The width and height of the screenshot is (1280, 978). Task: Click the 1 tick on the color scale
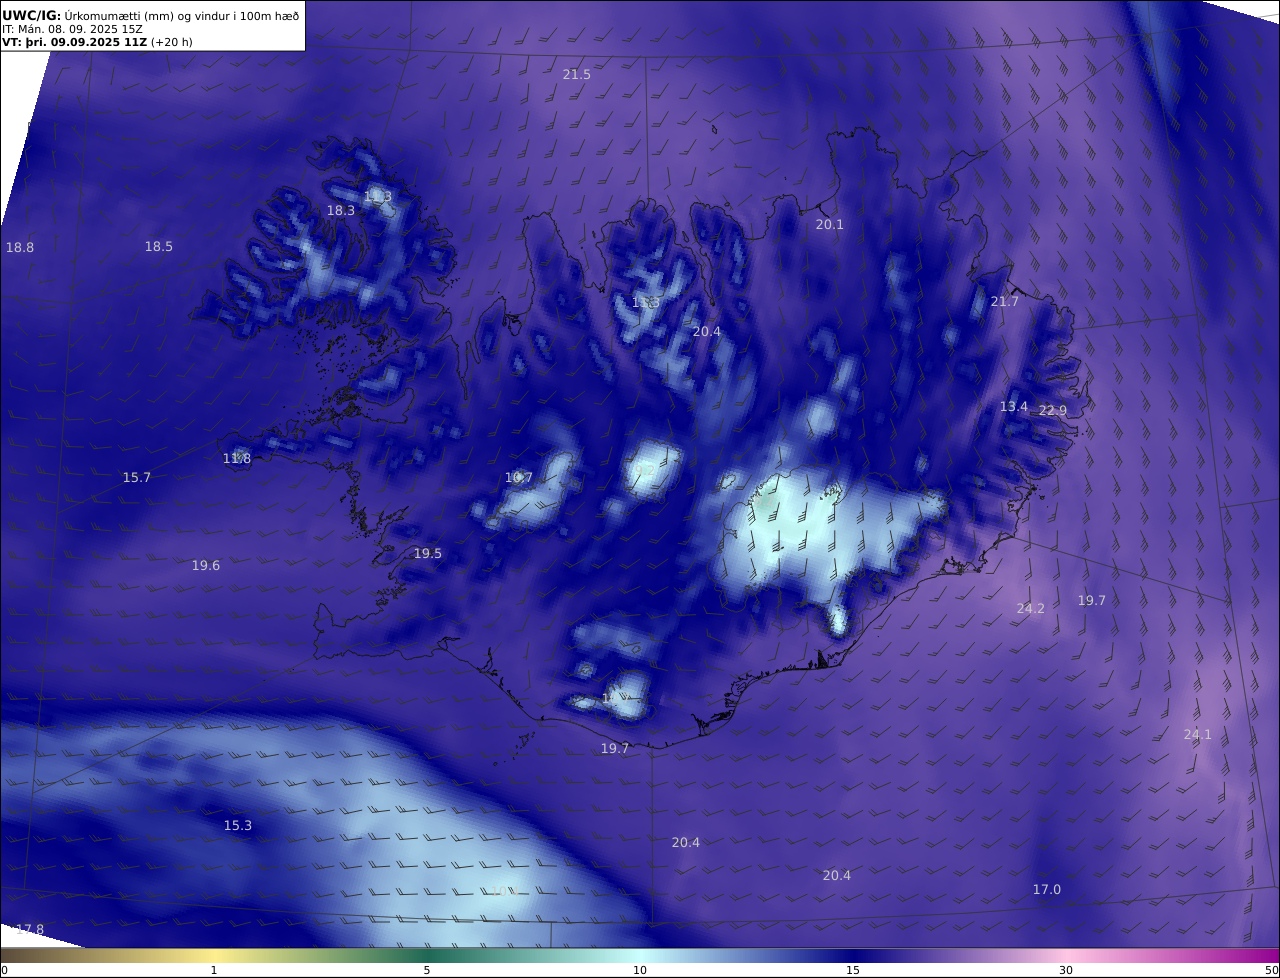[214, 971]
